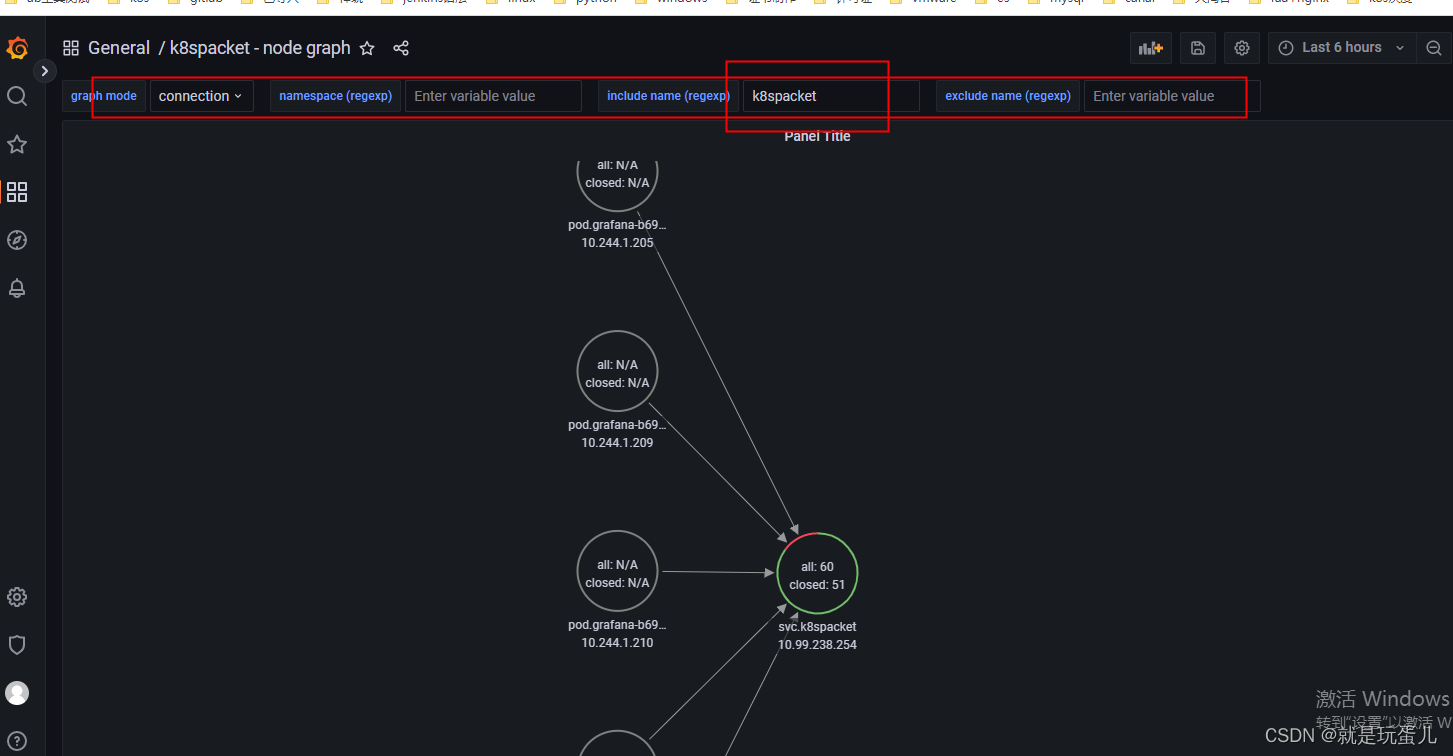This screenshot has width=1453, height=756.
Task: Click the General folder link in the breadcrumb
Action: tap(119, 48)
